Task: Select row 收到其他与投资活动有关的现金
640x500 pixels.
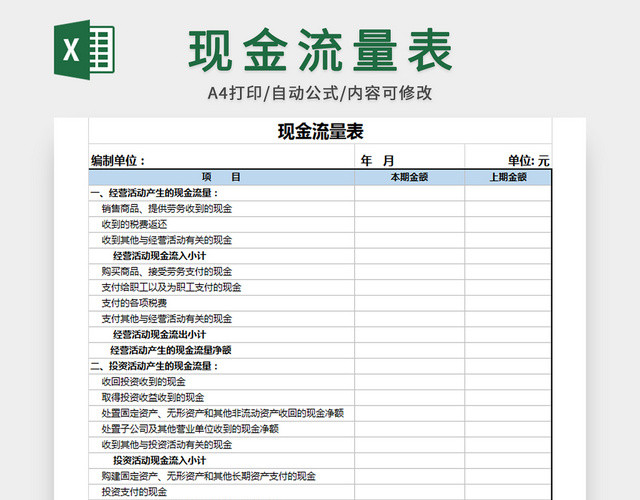Action: coord(320,444)
